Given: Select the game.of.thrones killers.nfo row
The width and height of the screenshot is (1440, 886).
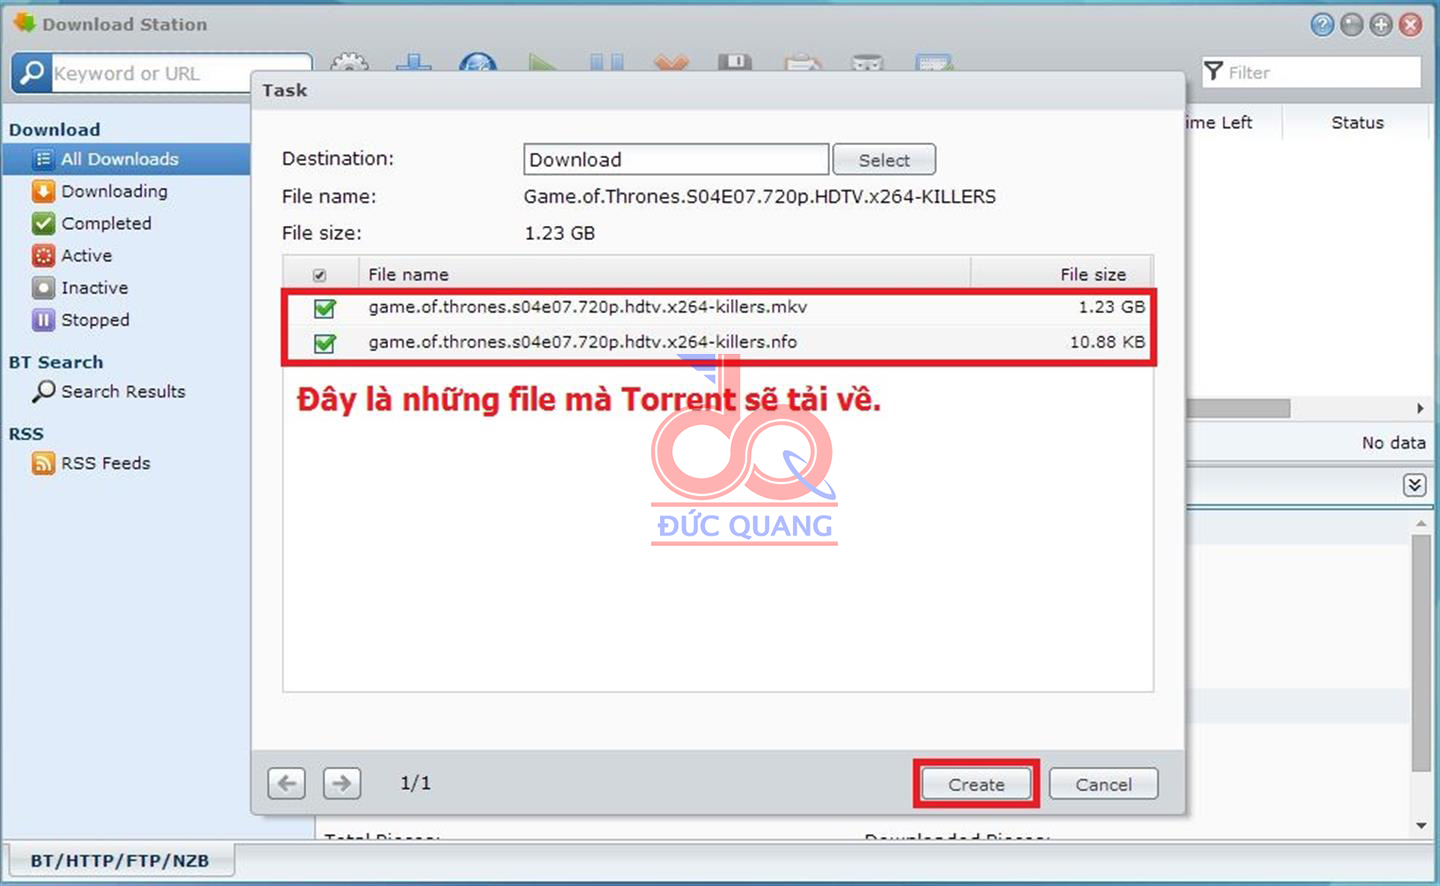Looking at the screenshot, I should tap(718, 342).
